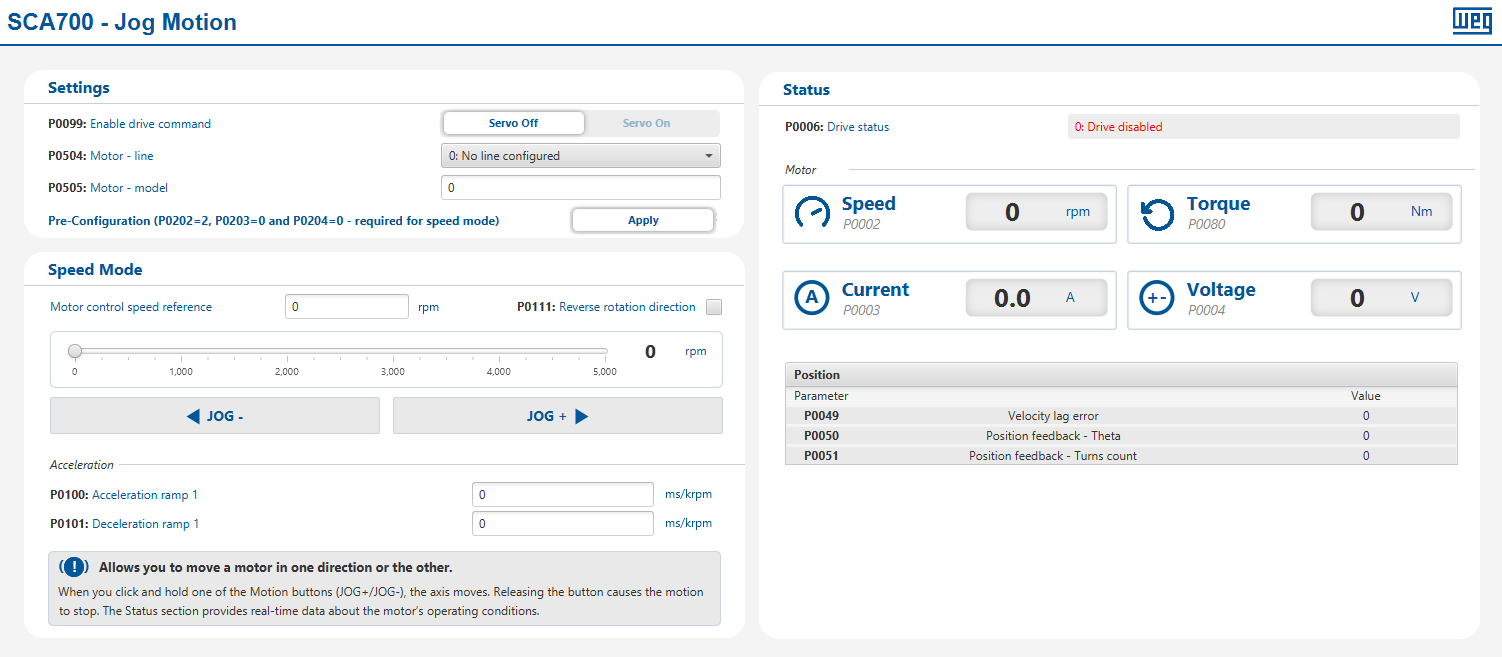The width and height of the screenshot is (1502, 657).
Task: Click the P0050 parameter cell
Action: [821, 436]
